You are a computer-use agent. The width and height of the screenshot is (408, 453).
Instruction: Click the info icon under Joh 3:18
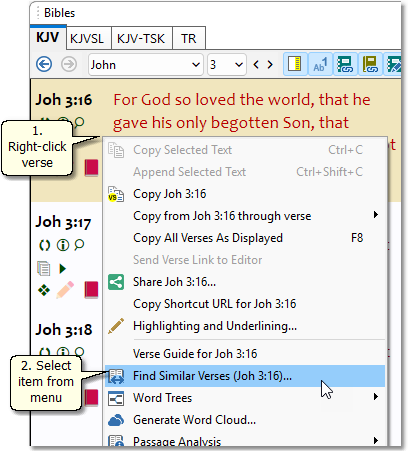(63, 352)
